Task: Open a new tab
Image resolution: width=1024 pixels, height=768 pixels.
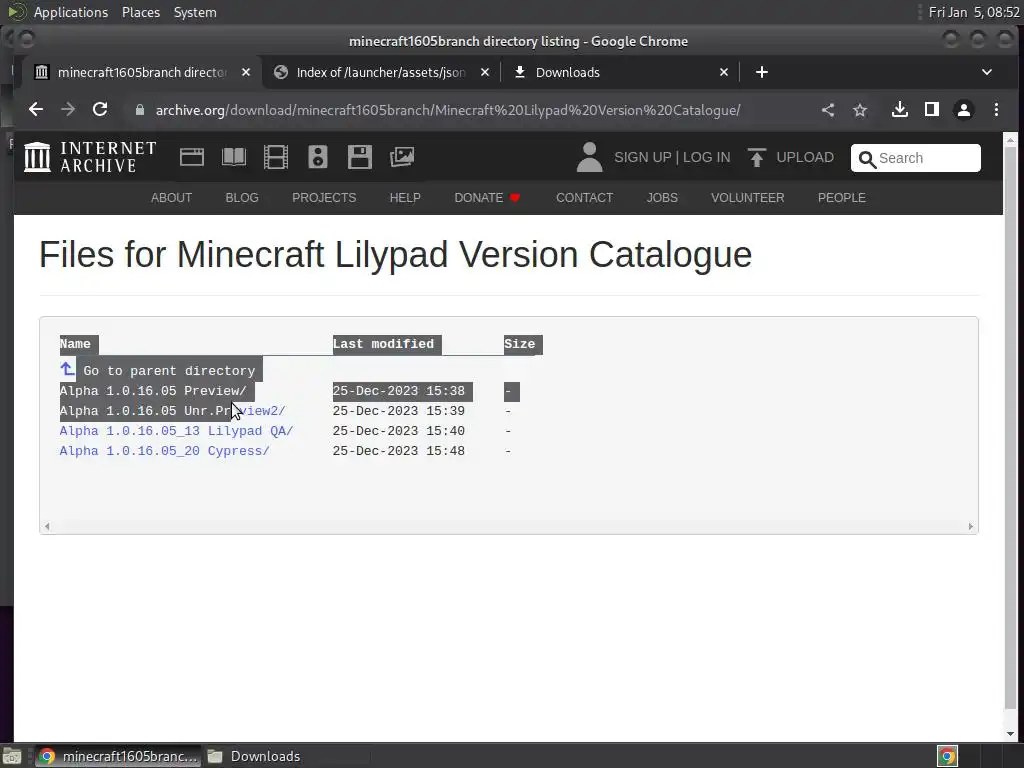Action: pyautogui.click(x=761, y=72)
